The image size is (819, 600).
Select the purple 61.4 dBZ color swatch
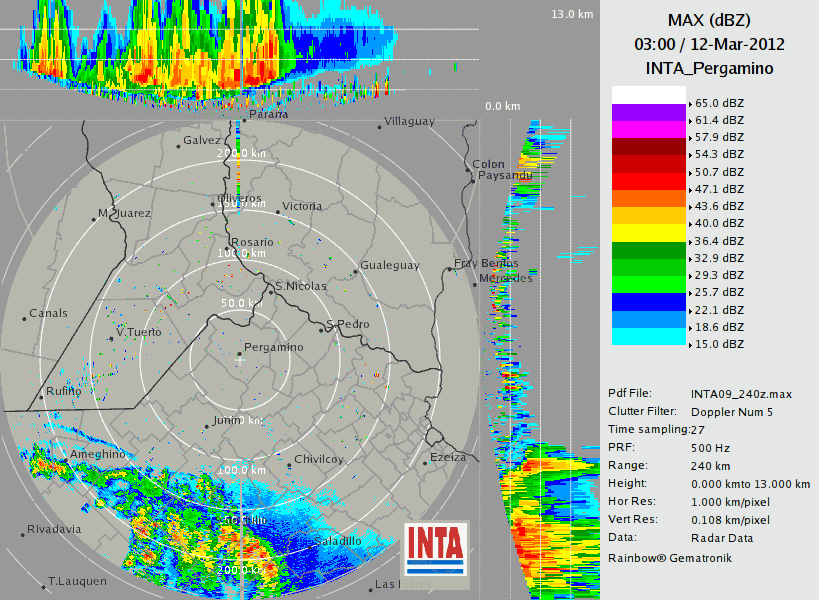pos(648,112)
